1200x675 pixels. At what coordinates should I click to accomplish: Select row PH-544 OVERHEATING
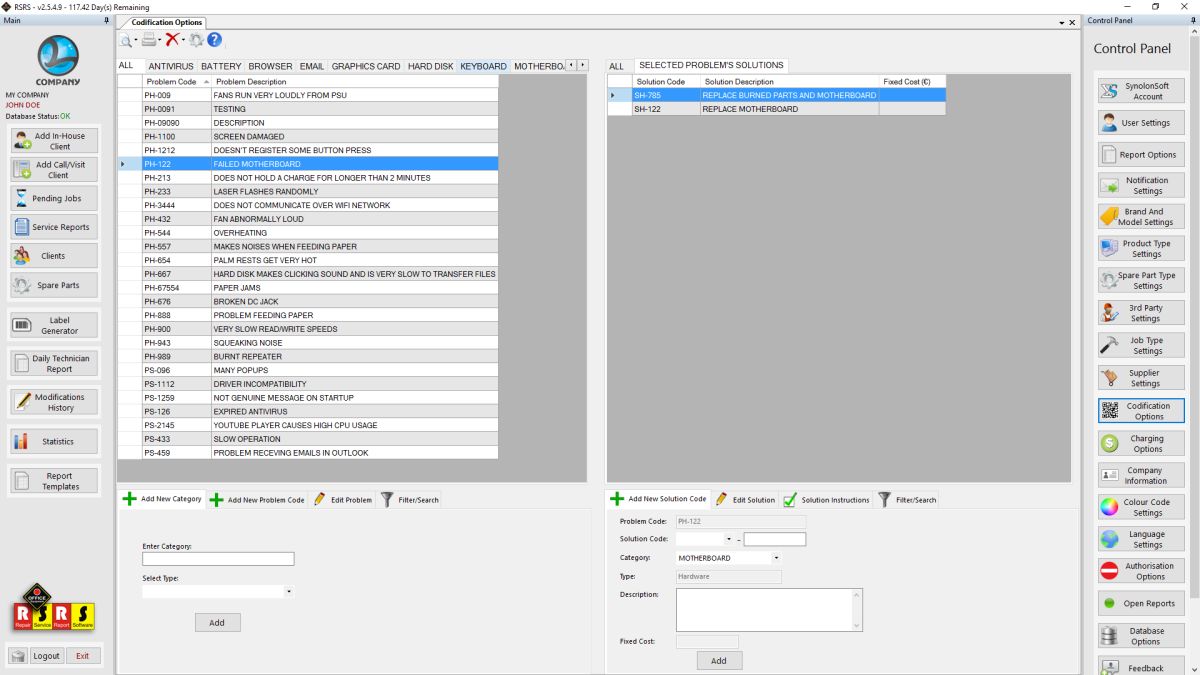coord(308,233)
